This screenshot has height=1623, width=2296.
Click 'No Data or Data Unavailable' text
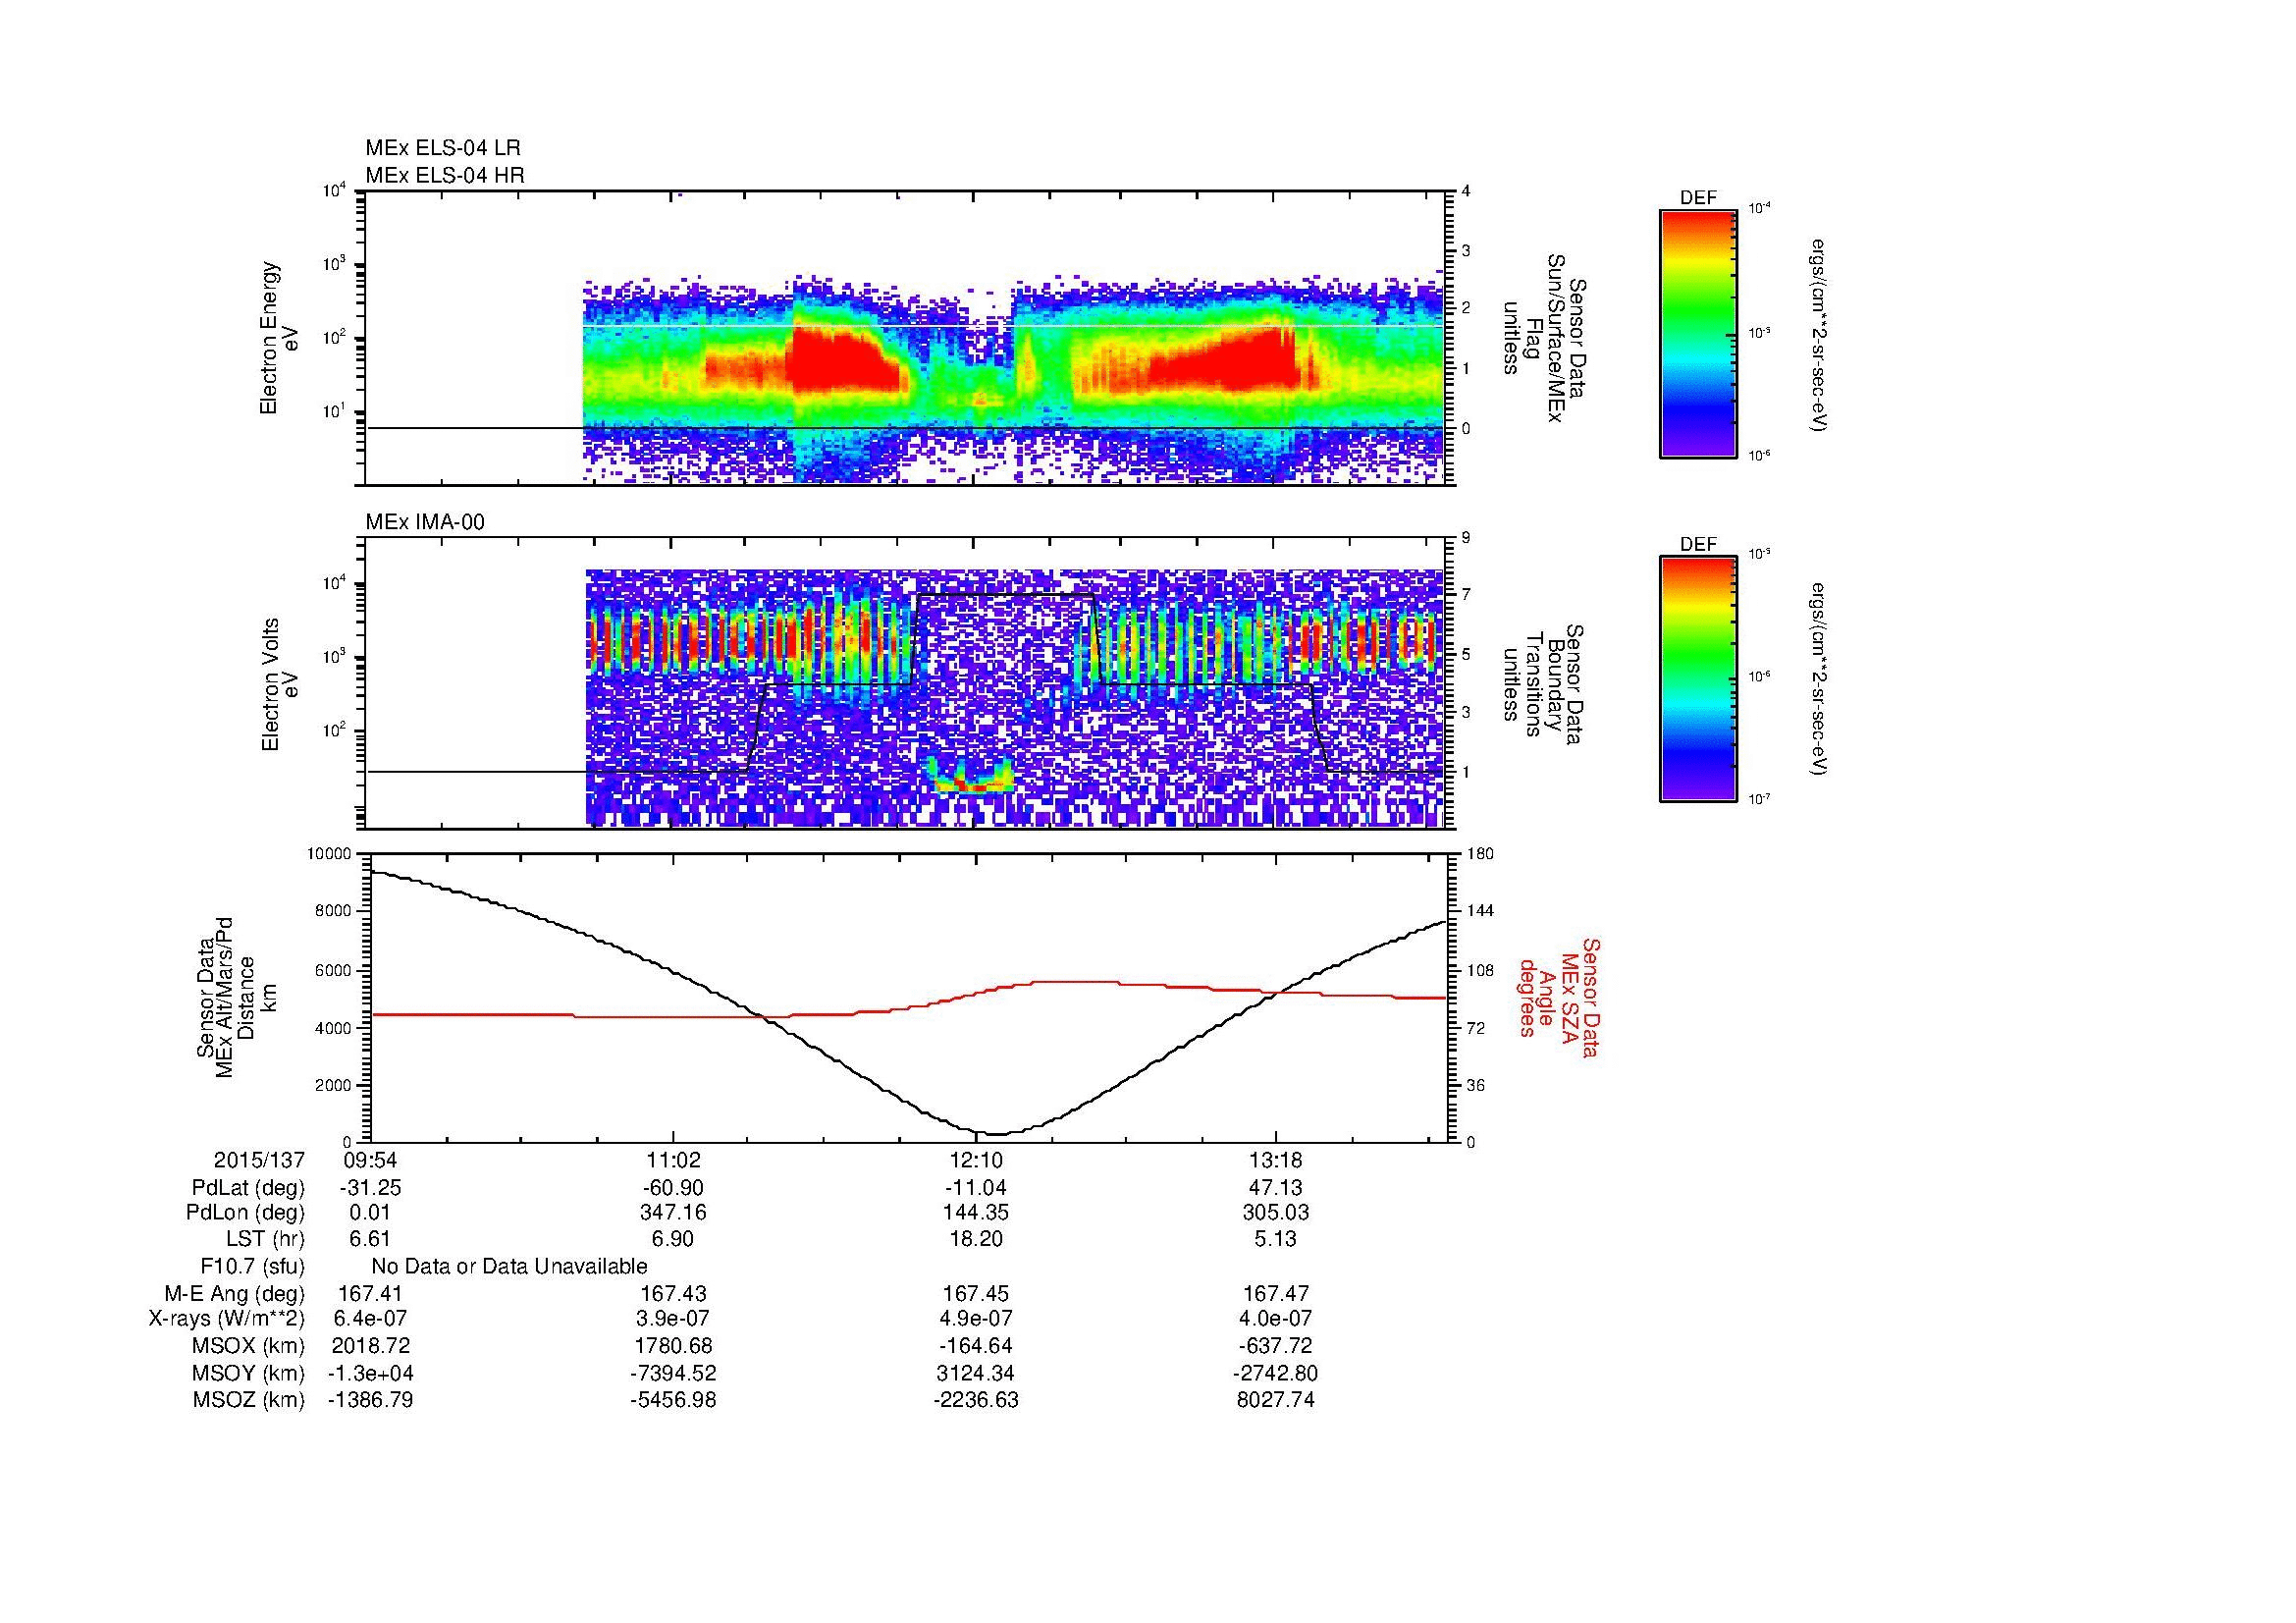click(509, 1266)
